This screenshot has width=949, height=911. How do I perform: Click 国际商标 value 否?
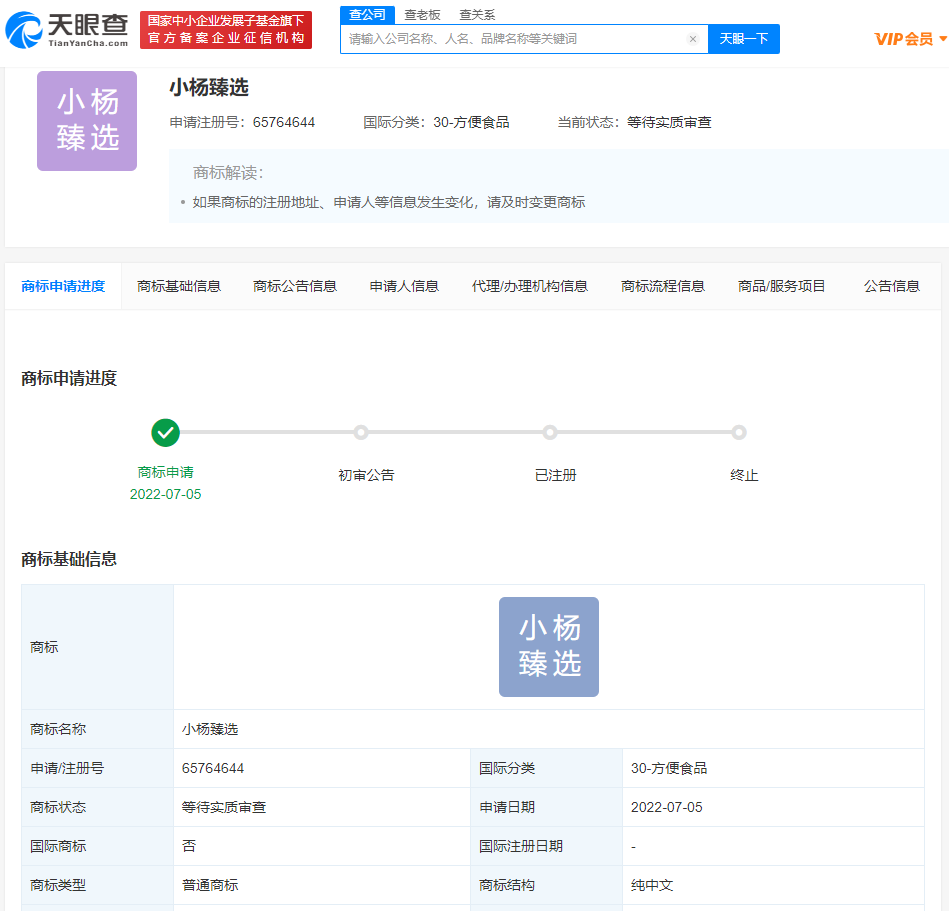pos(189,846)
